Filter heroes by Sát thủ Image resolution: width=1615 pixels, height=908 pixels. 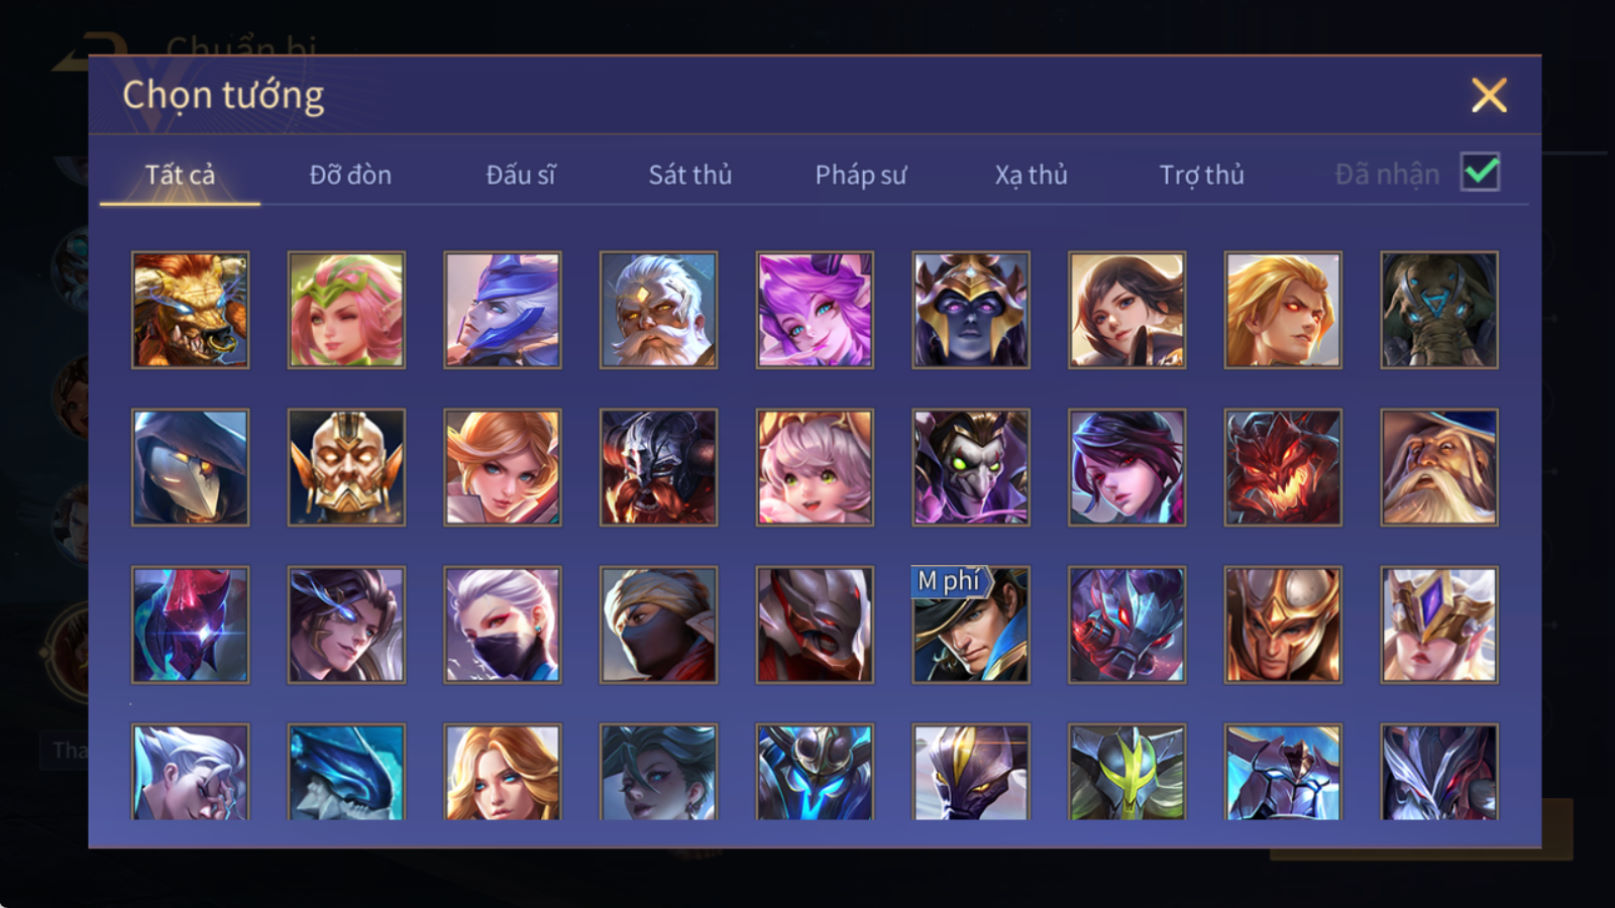[x=690, y=175]
